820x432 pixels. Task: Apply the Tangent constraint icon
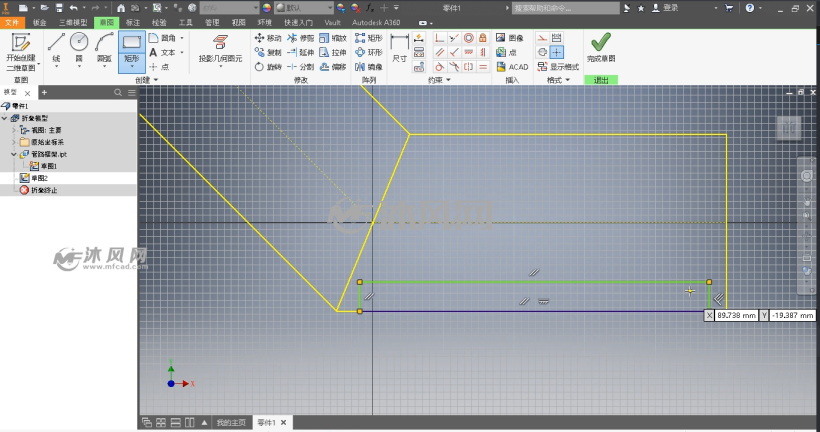[x=440, y=67]
